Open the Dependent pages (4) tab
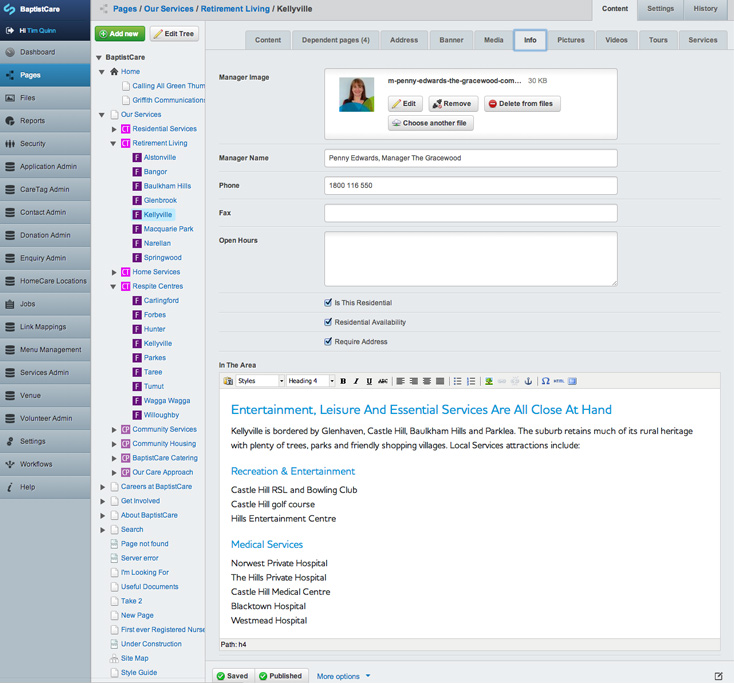 (336, 40)
